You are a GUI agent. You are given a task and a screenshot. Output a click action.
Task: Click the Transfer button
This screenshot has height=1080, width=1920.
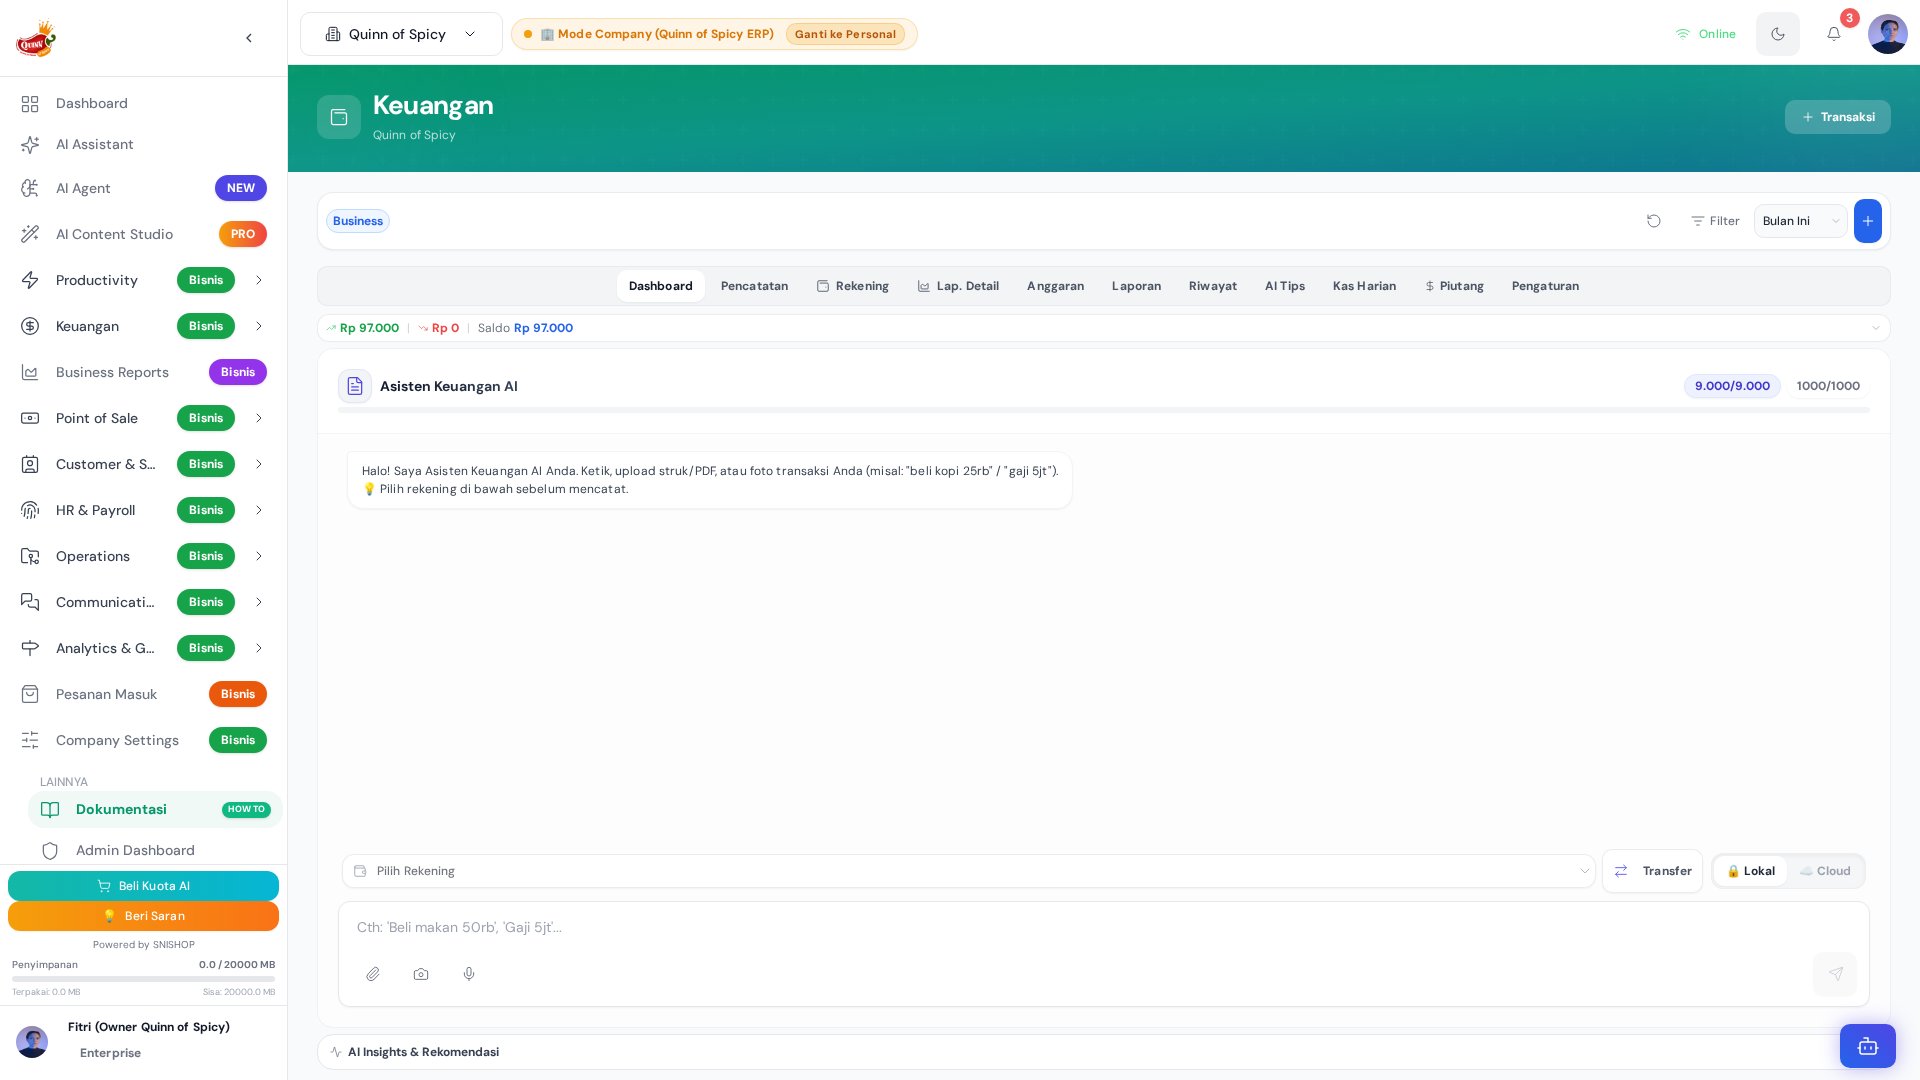pyautogui.click(x=1652, y=871)
